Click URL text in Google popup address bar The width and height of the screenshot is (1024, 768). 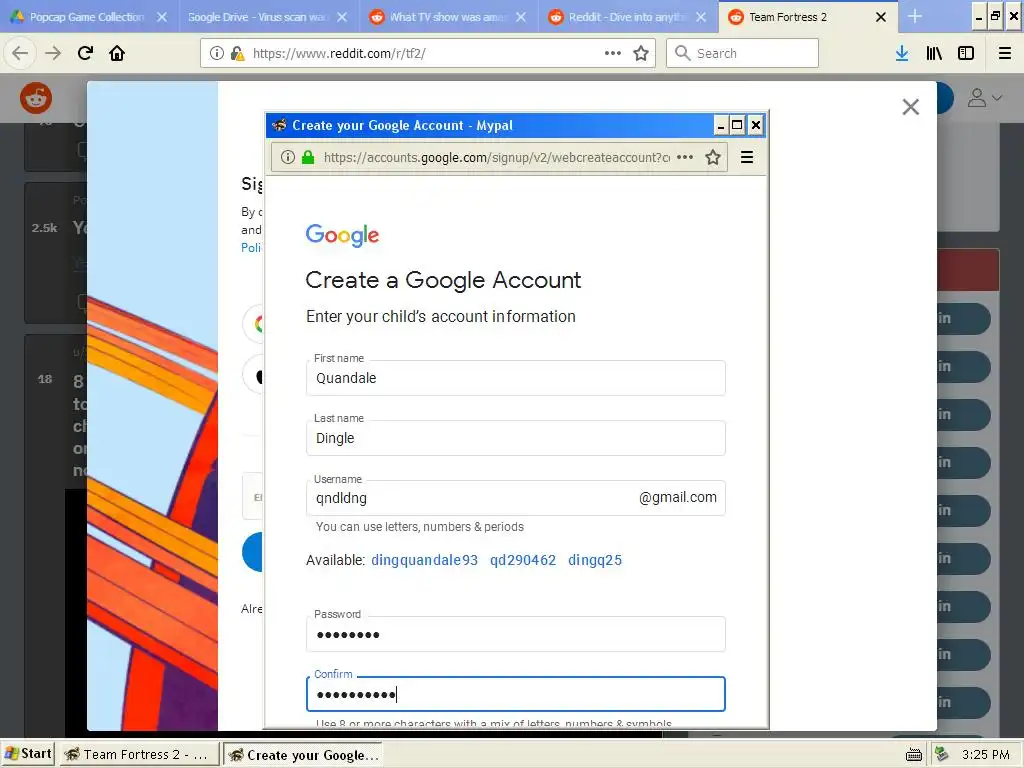click(497, 157)
